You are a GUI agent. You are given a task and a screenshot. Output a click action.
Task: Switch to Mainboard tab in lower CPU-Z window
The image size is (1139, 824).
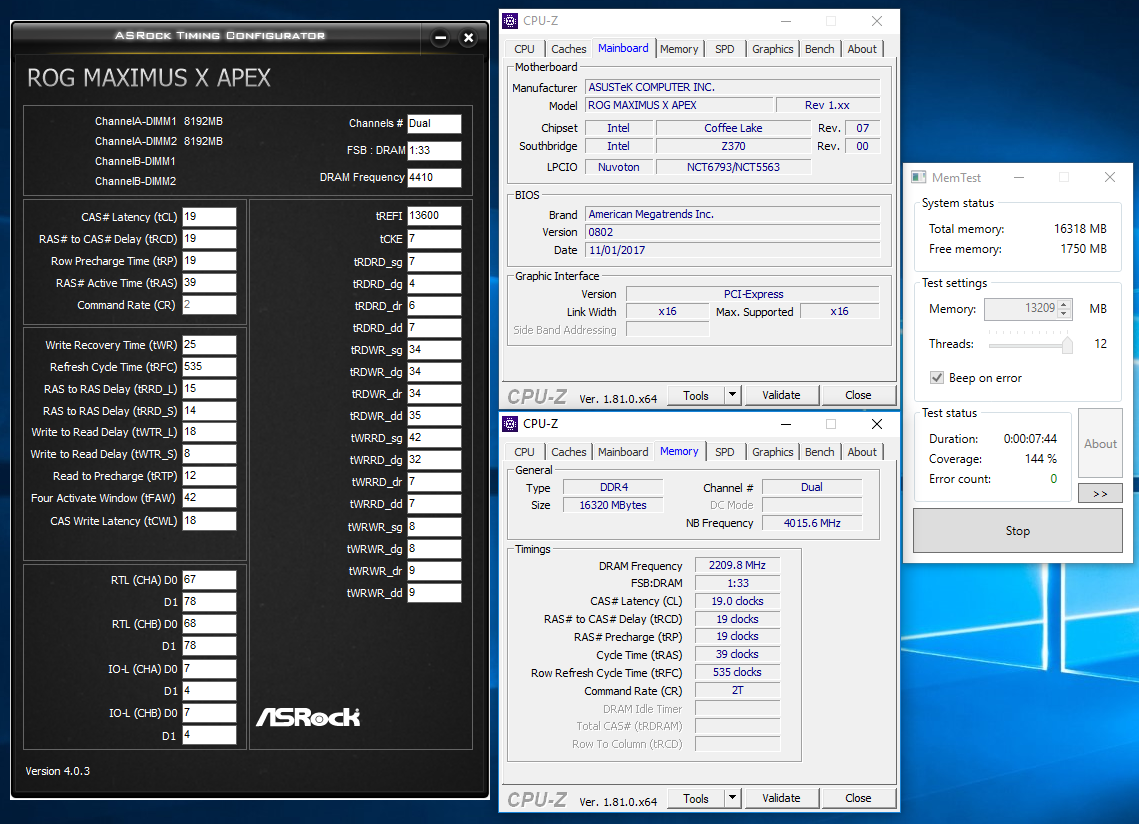coord(623,452)
